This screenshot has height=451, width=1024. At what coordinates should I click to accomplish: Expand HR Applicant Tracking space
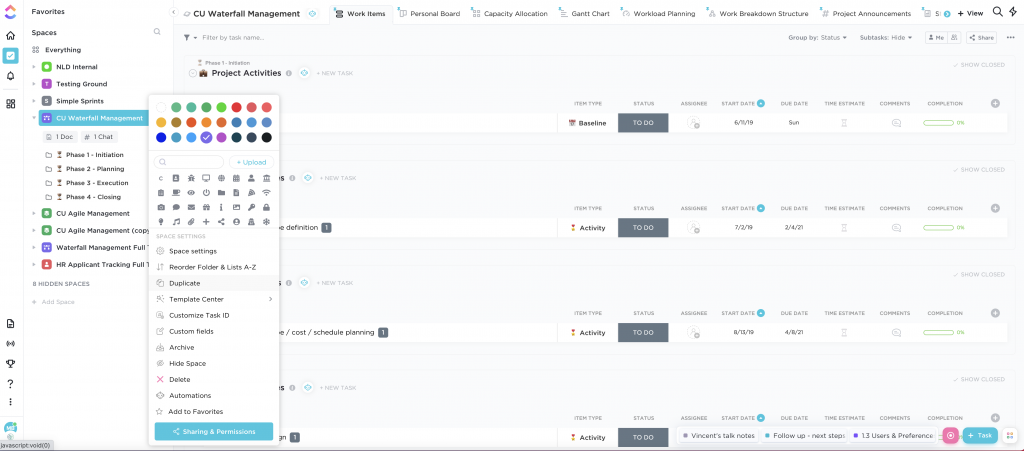pos(34,264)
